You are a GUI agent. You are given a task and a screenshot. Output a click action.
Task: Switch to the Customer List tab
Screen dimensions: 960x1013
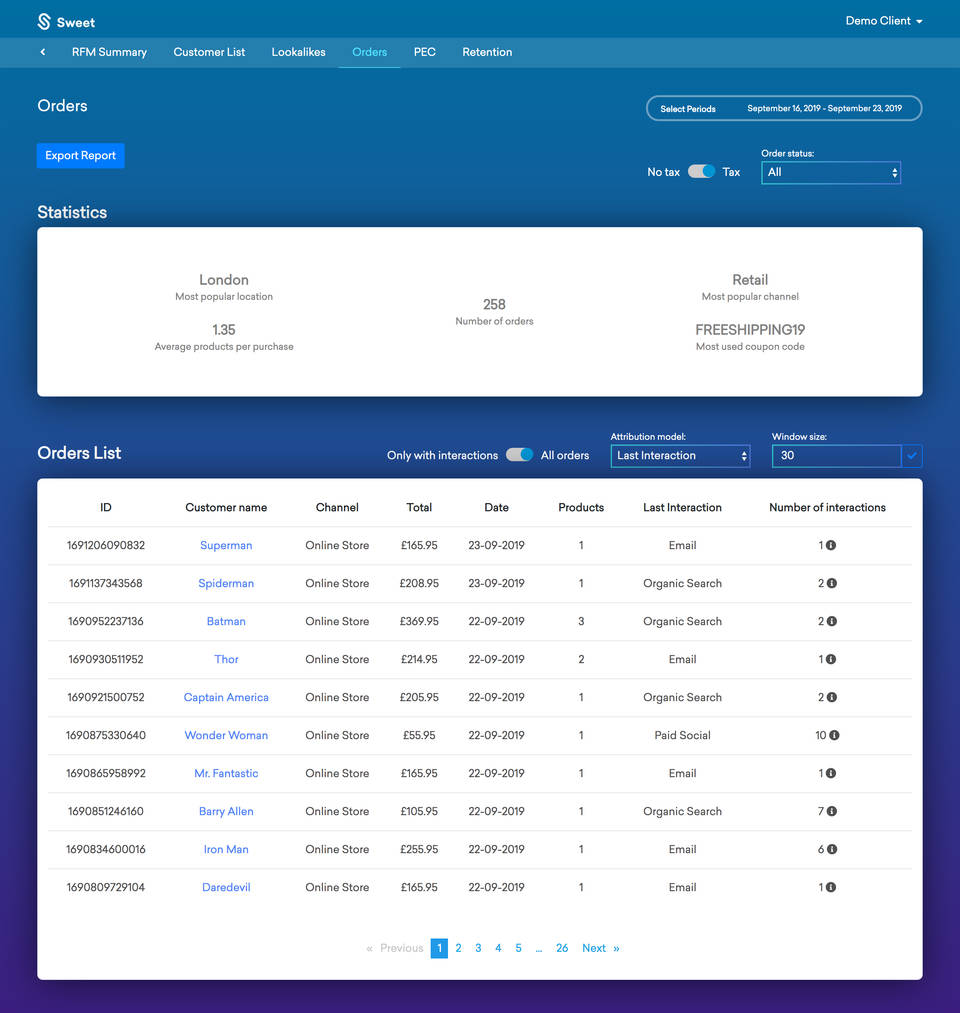(209, 52)
